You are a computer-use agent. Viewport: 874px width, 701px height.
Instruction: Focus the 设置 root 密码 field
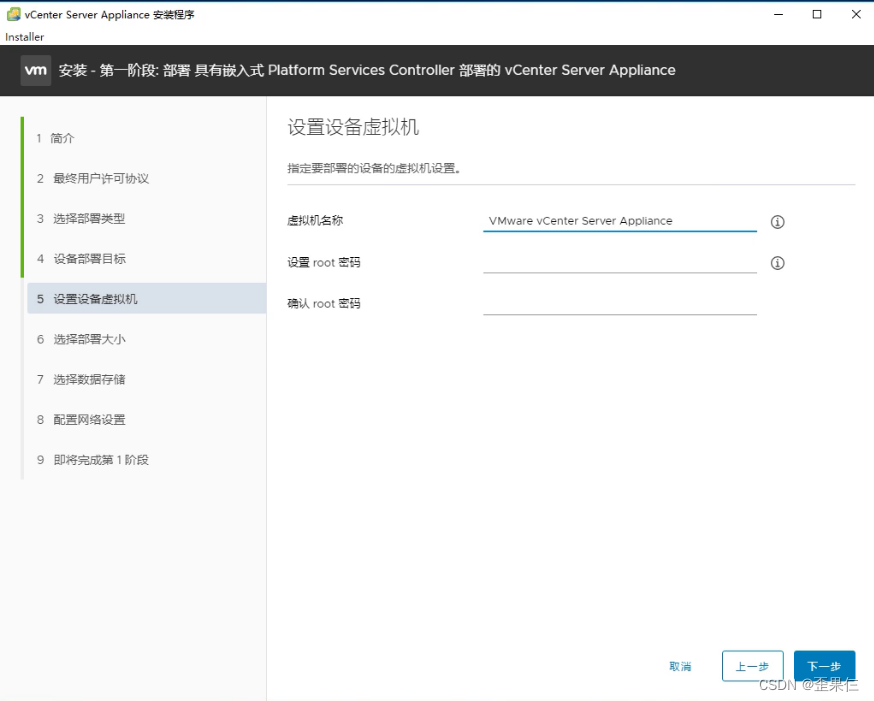[620, 262]
